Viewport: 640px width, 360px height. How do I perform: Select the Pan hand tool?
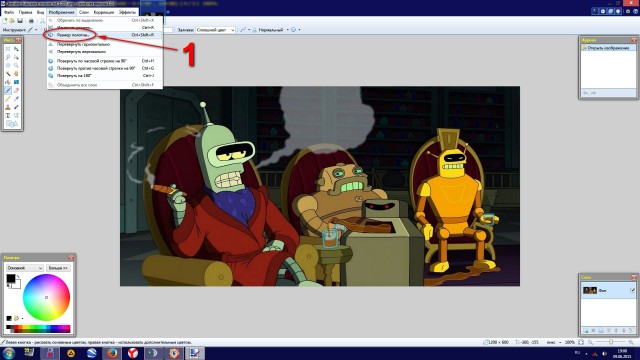16,74
